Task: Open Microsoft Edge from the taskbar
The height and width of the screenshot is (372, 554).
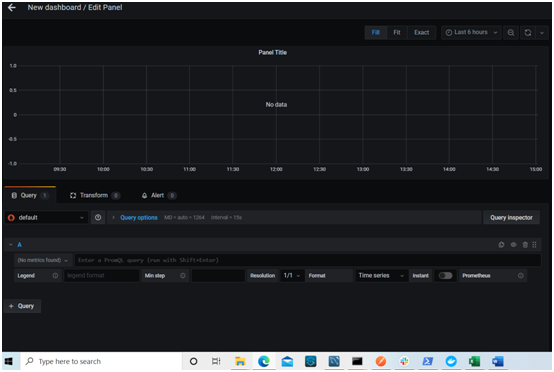Action: (264, 361)
